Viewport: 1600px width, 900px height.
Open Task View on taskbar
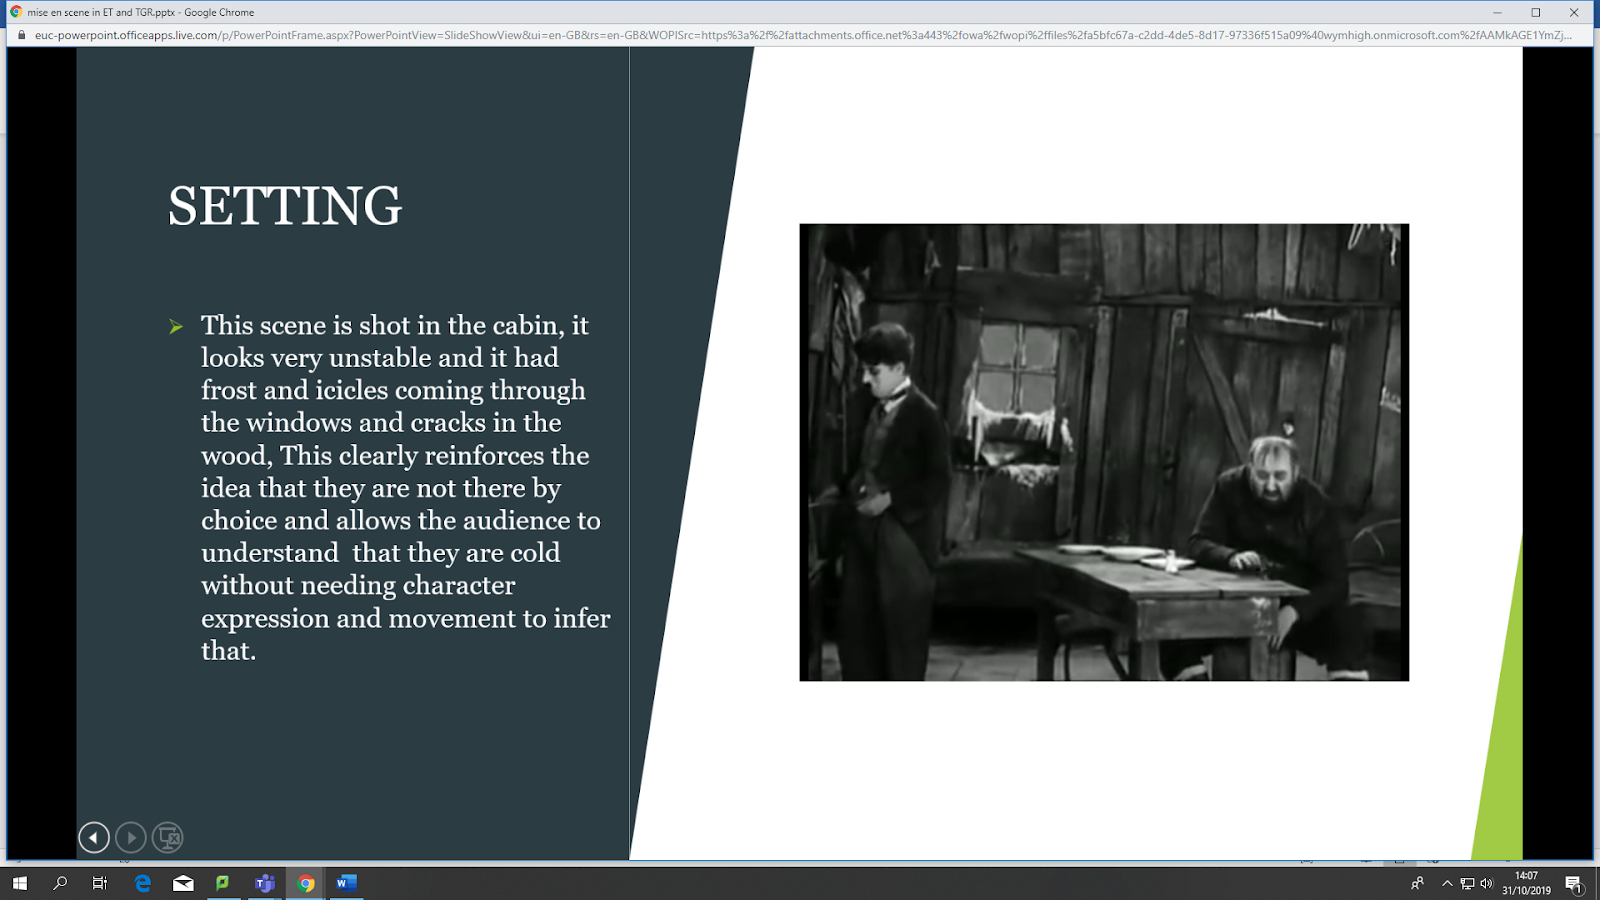(x=100, y=883)
